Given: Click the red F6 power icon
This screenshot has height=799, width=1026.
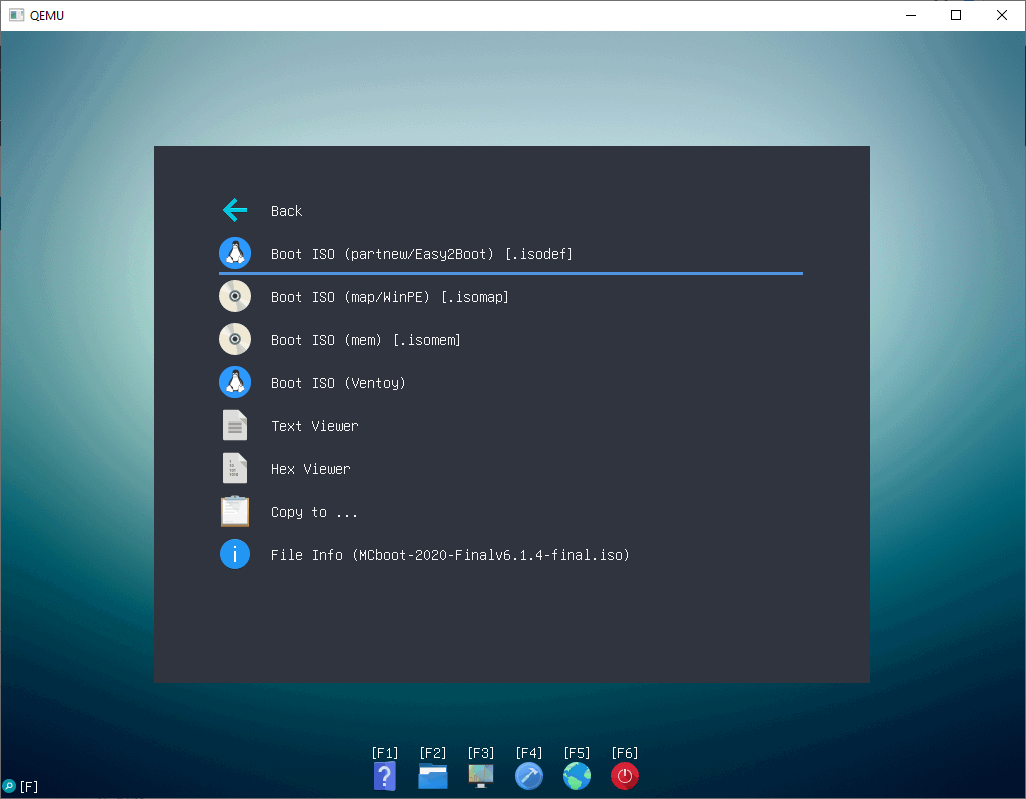Looking at the screenshot, I should (x=625, y=776).
